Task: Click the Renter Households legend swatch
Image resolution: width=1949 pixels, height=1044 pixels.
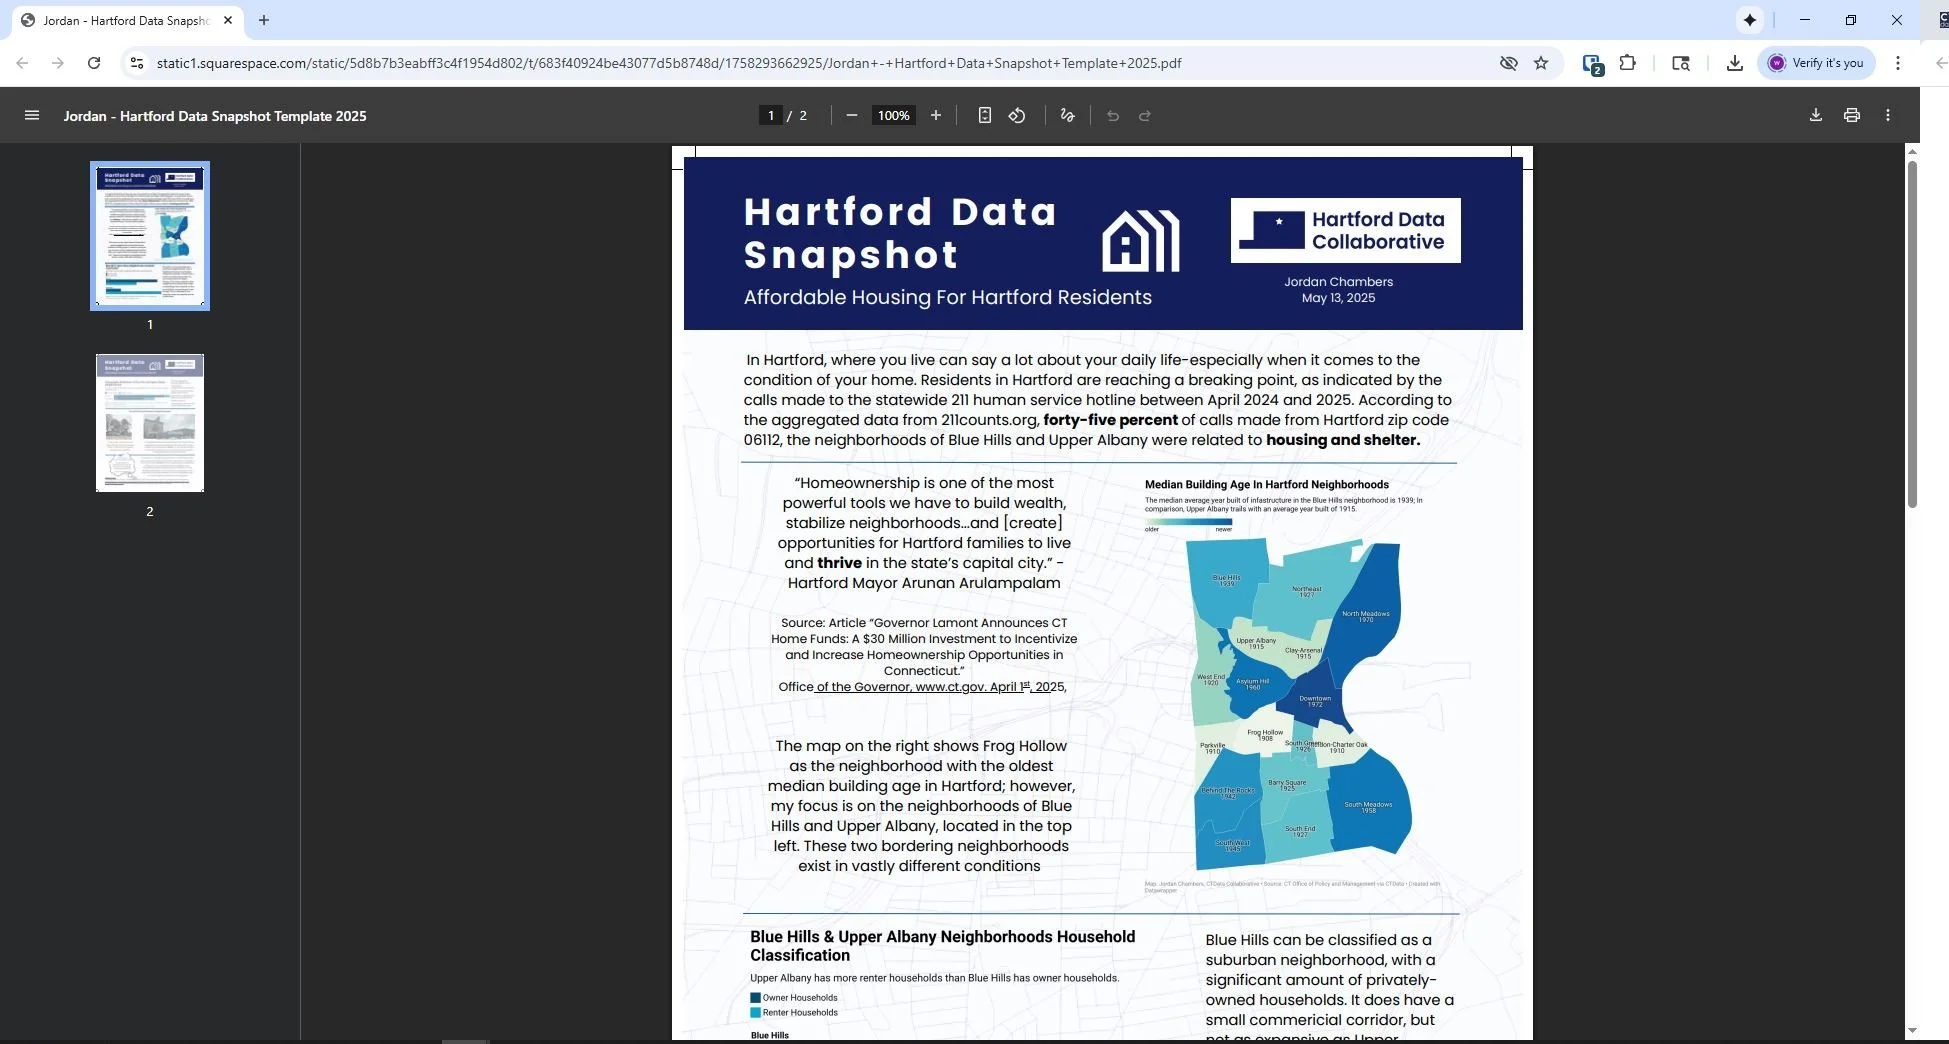Action: (756, 1013)
